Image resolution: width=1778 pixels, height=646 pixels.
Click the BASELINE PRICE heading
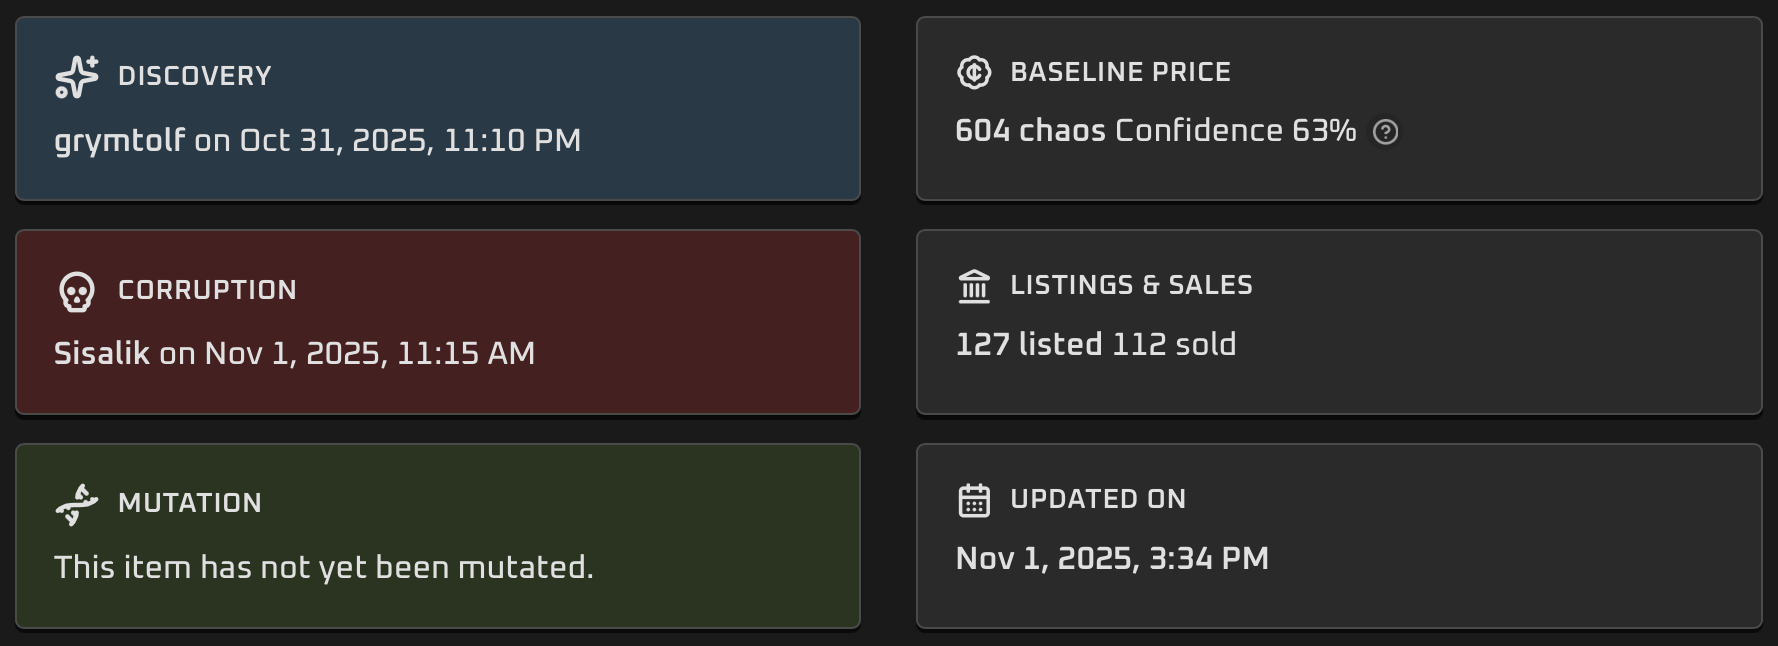tap(1120, 73)
